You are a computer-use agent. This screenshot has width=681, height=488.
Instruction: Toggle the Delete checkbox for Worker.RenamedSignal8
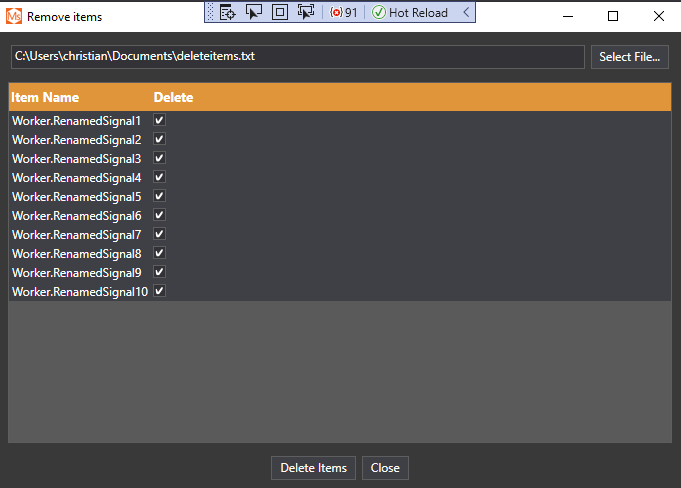point(159,253)
